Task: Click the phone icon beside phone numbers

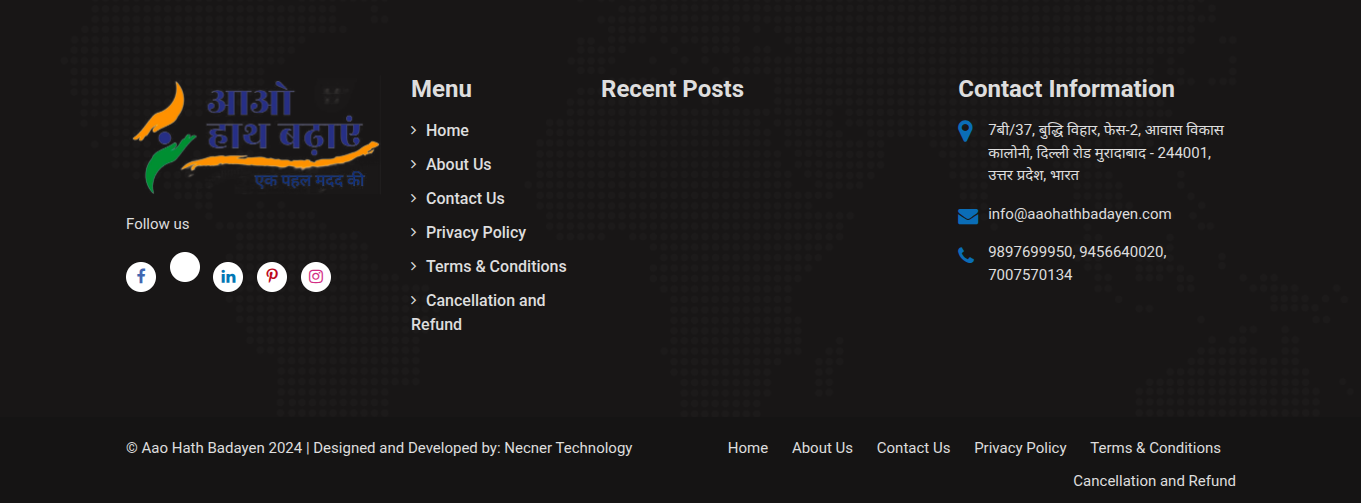Action: click(x=965, y=255)
